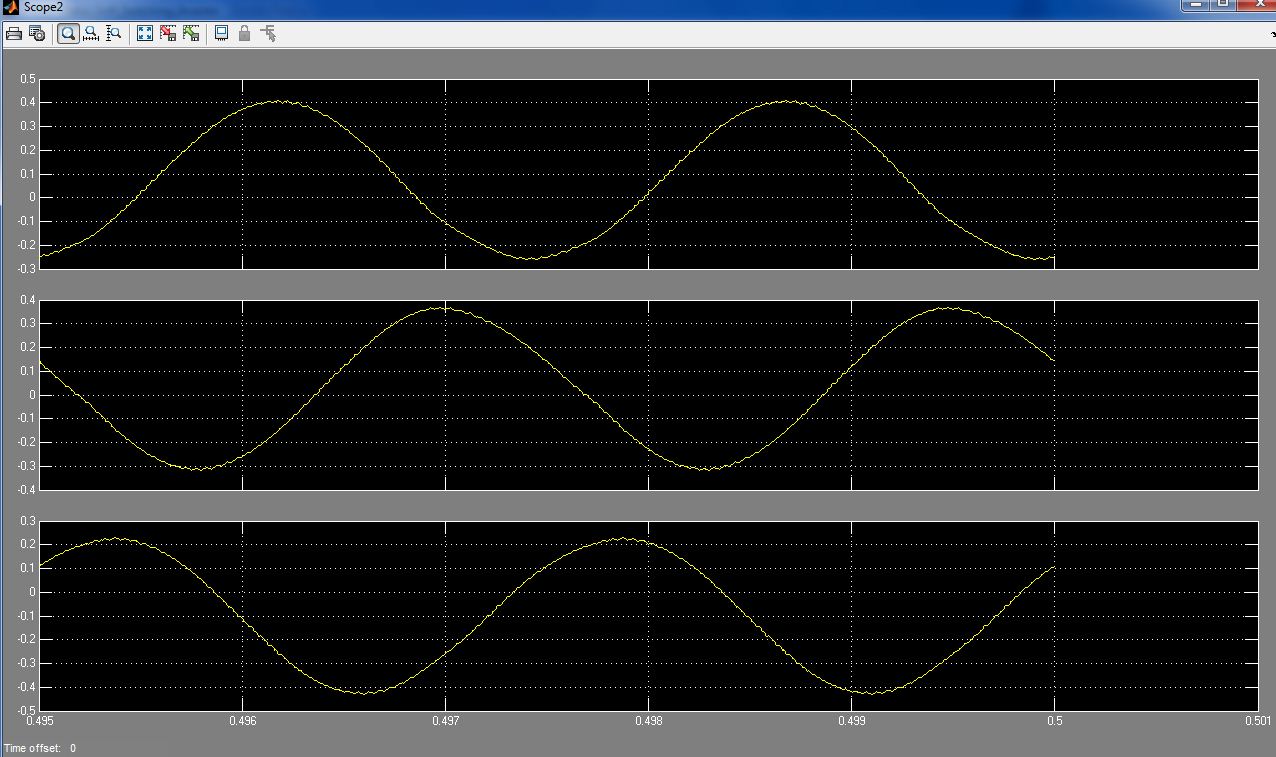Open the Scope2 window system menu

[9, 6]
